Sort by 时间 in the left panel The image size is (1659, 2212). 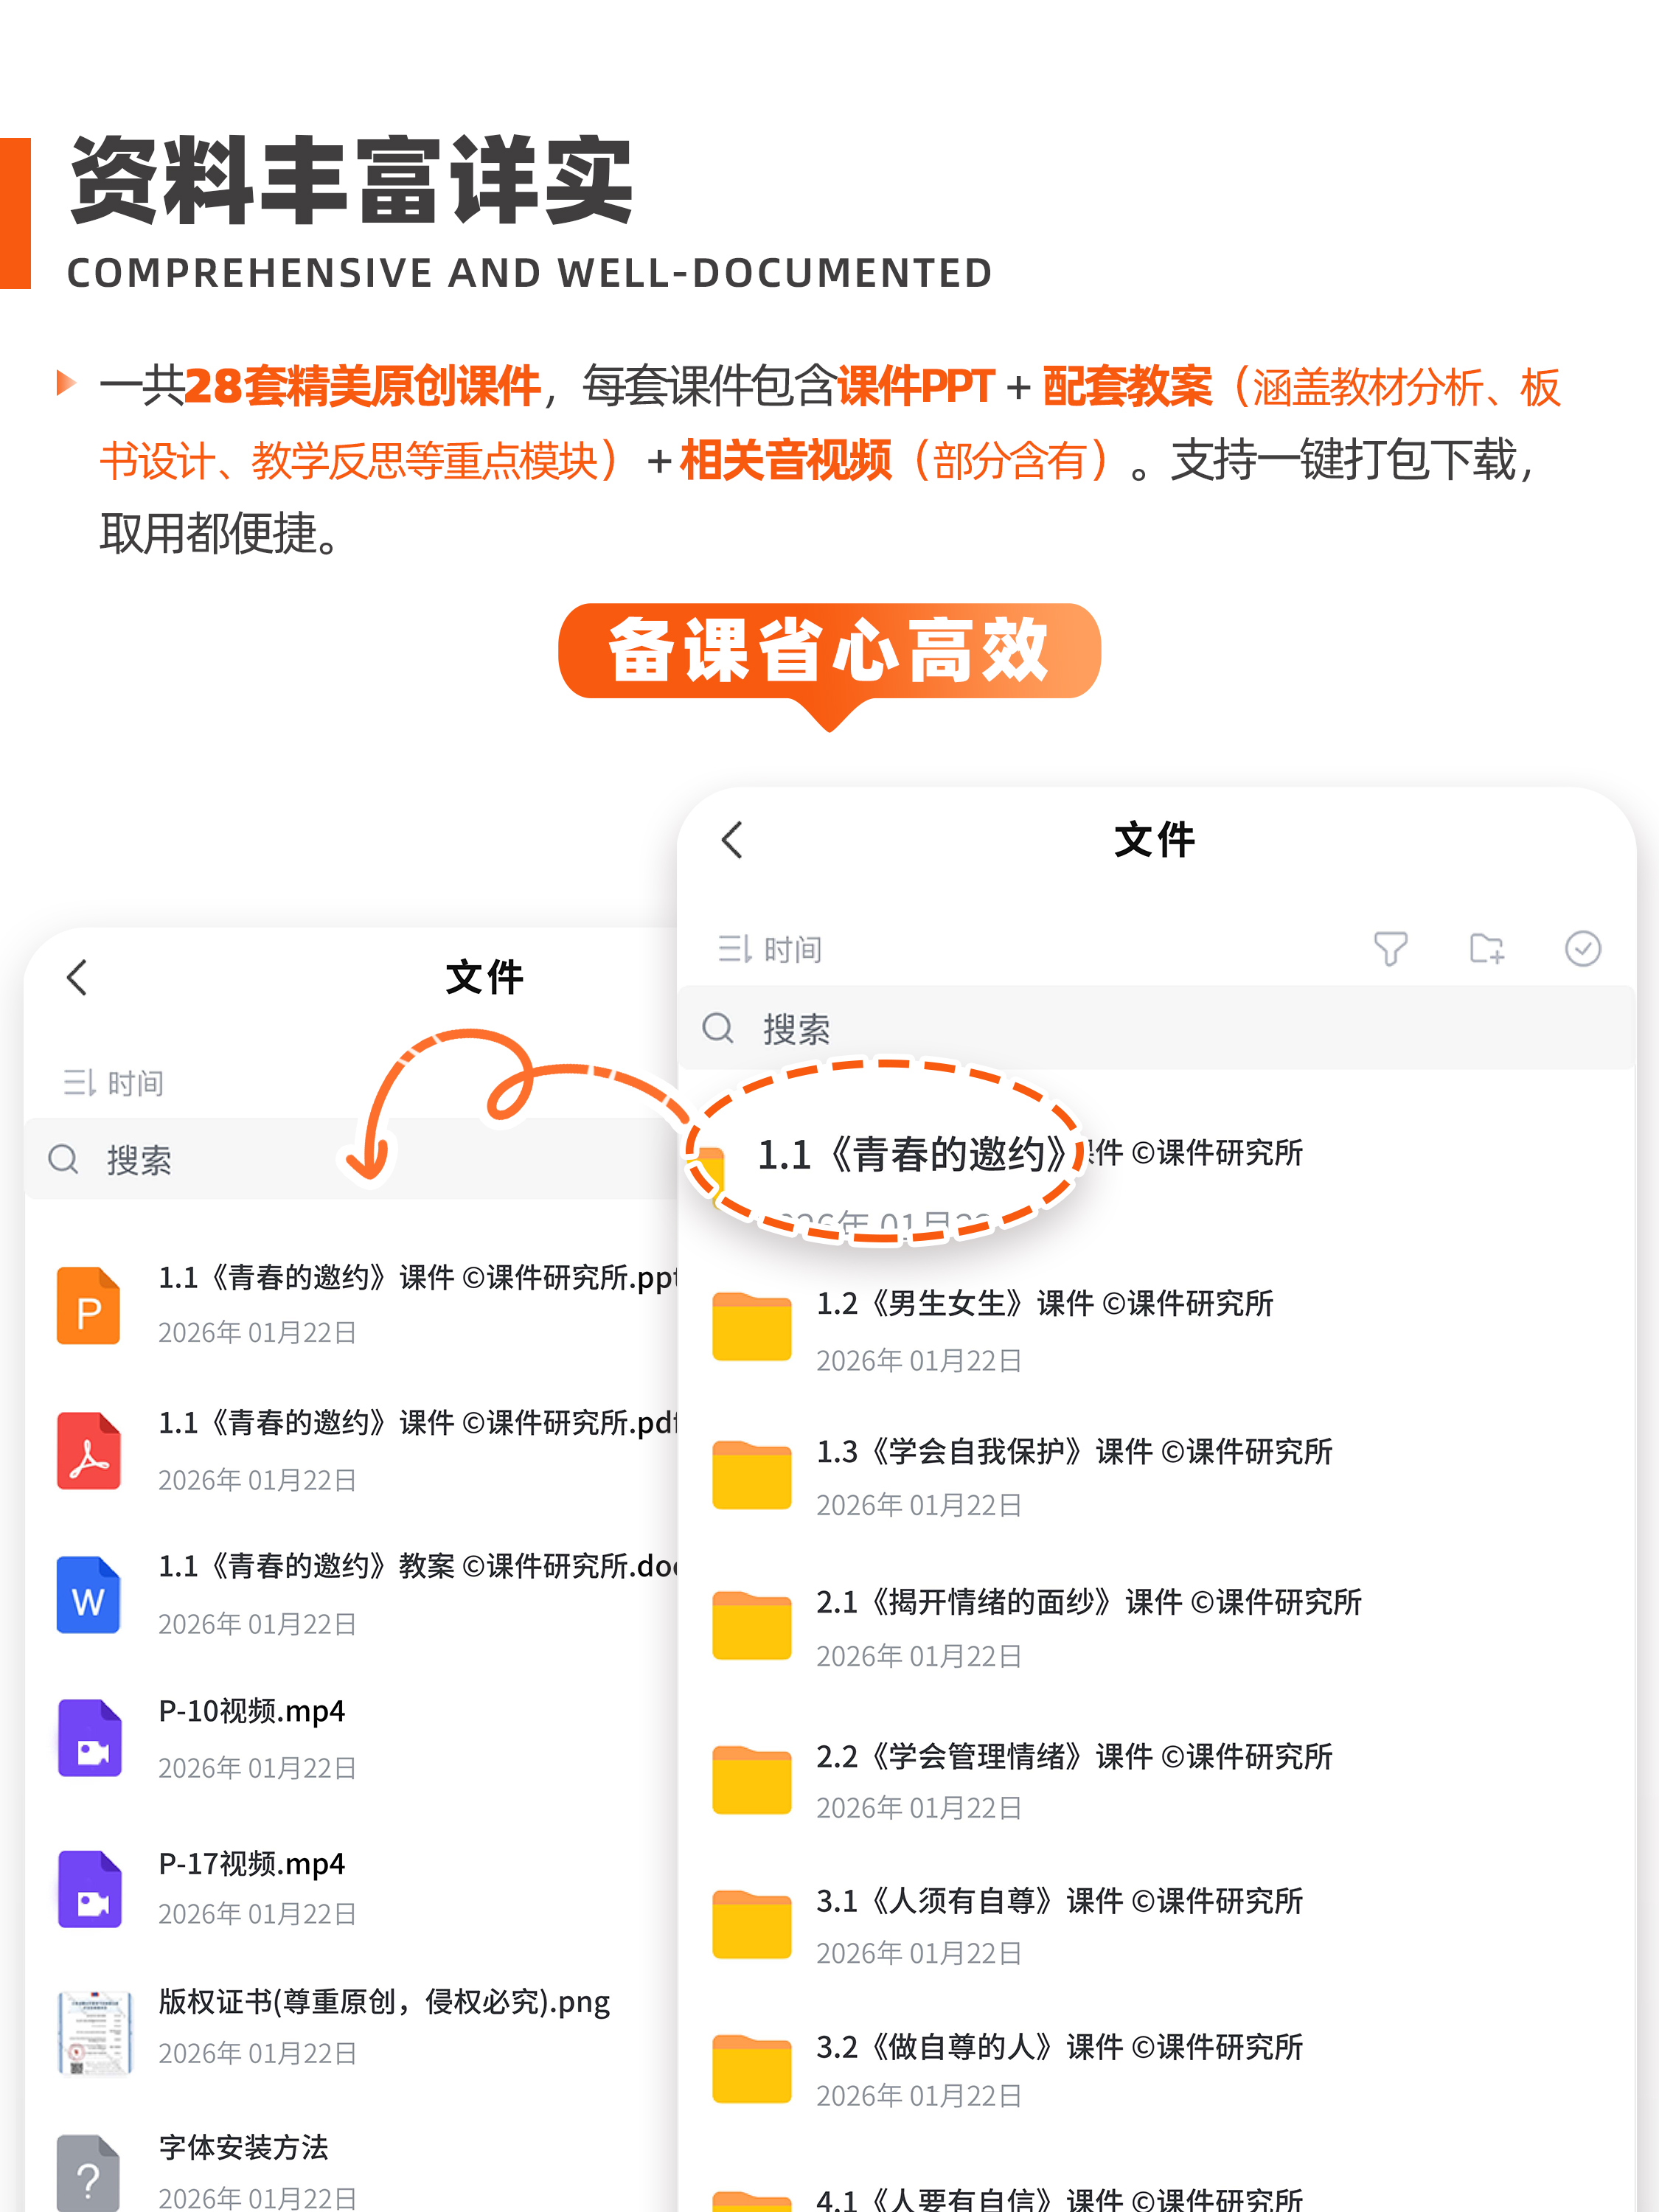(x=113, y=1083)
